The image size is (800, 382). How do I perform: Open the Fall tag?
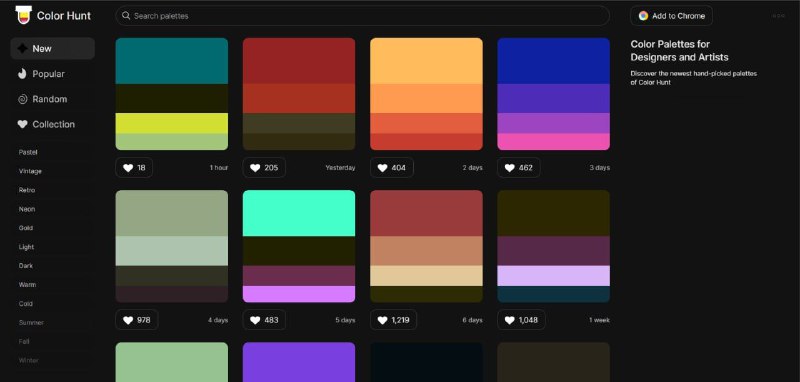(x=24, y=341)
